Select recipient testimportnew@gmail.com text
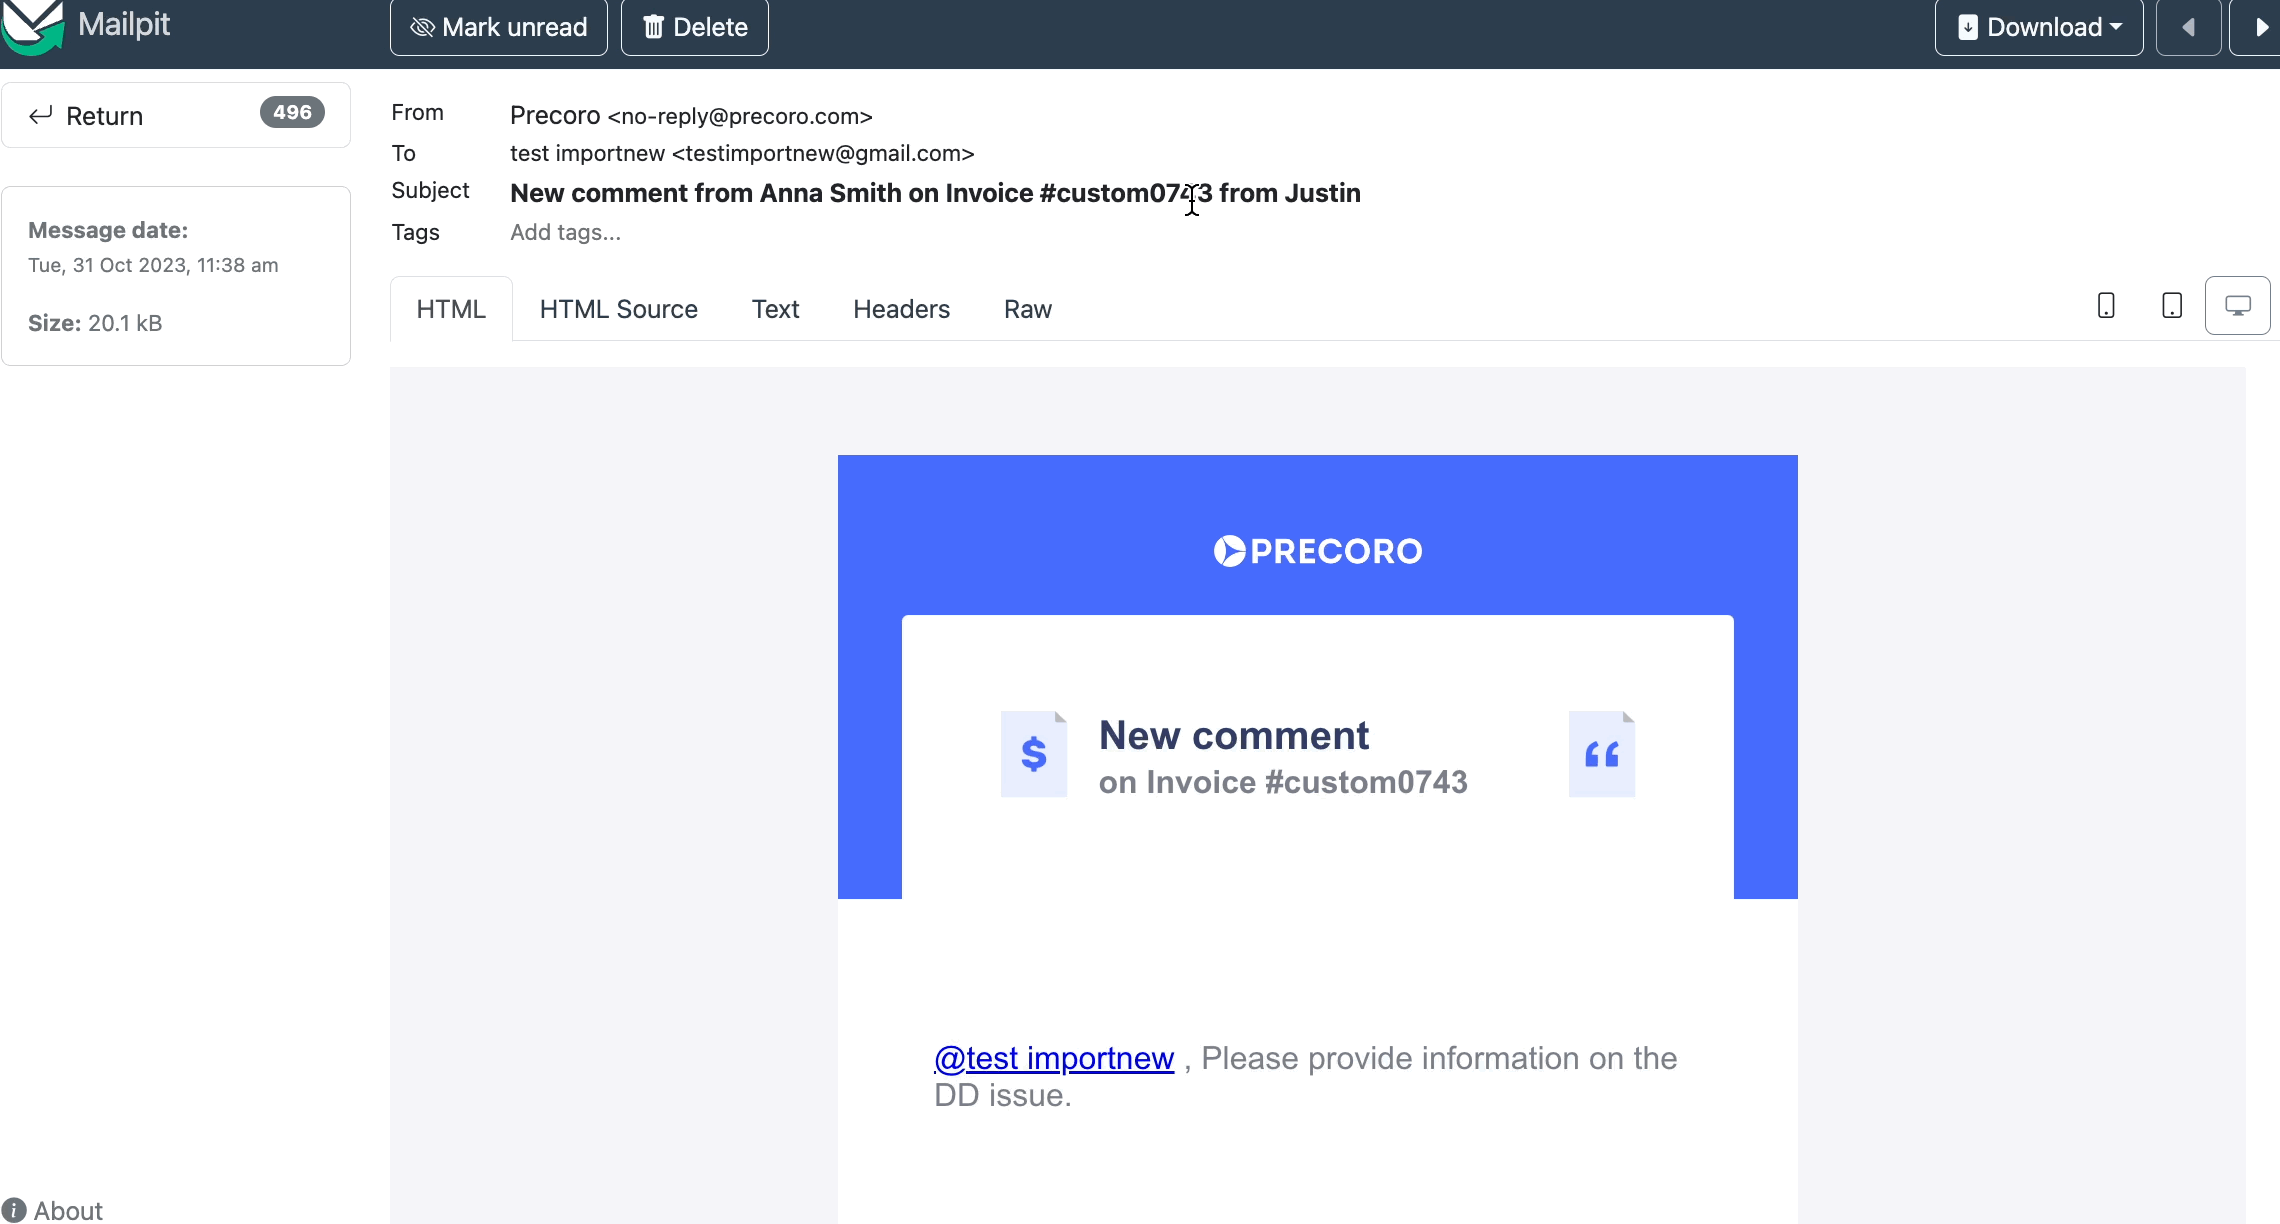 823,153
